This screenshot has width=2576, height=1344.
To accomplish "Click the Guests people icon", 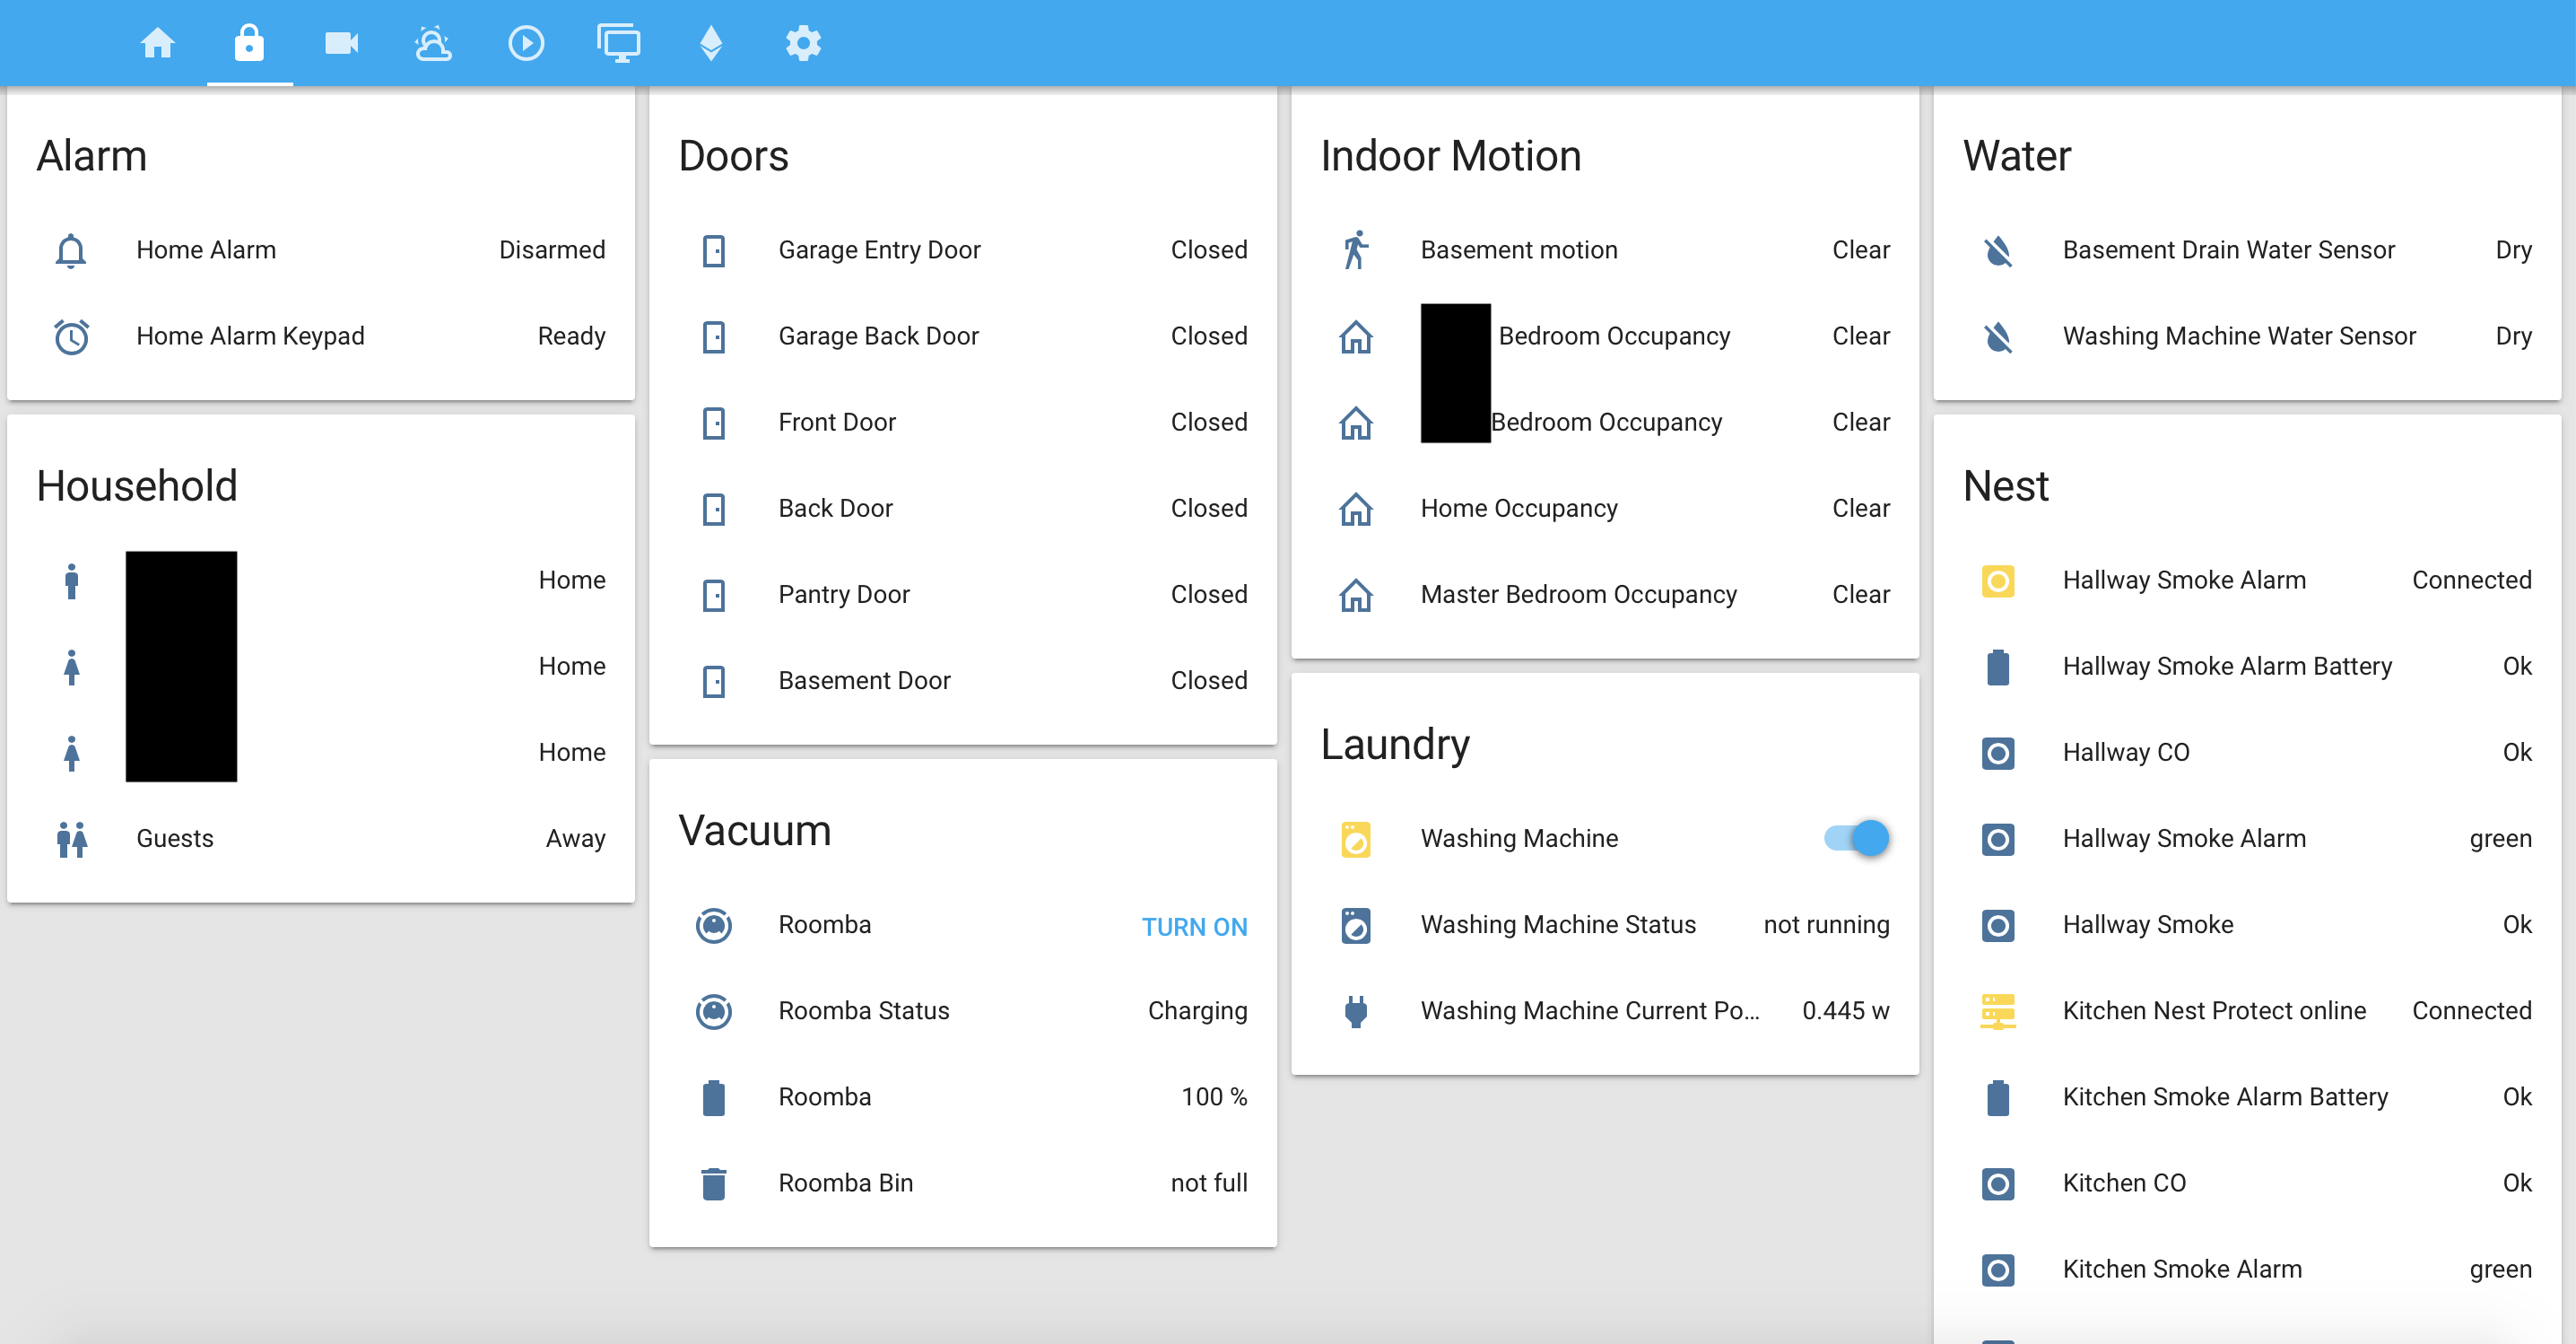I will (71, 839).
